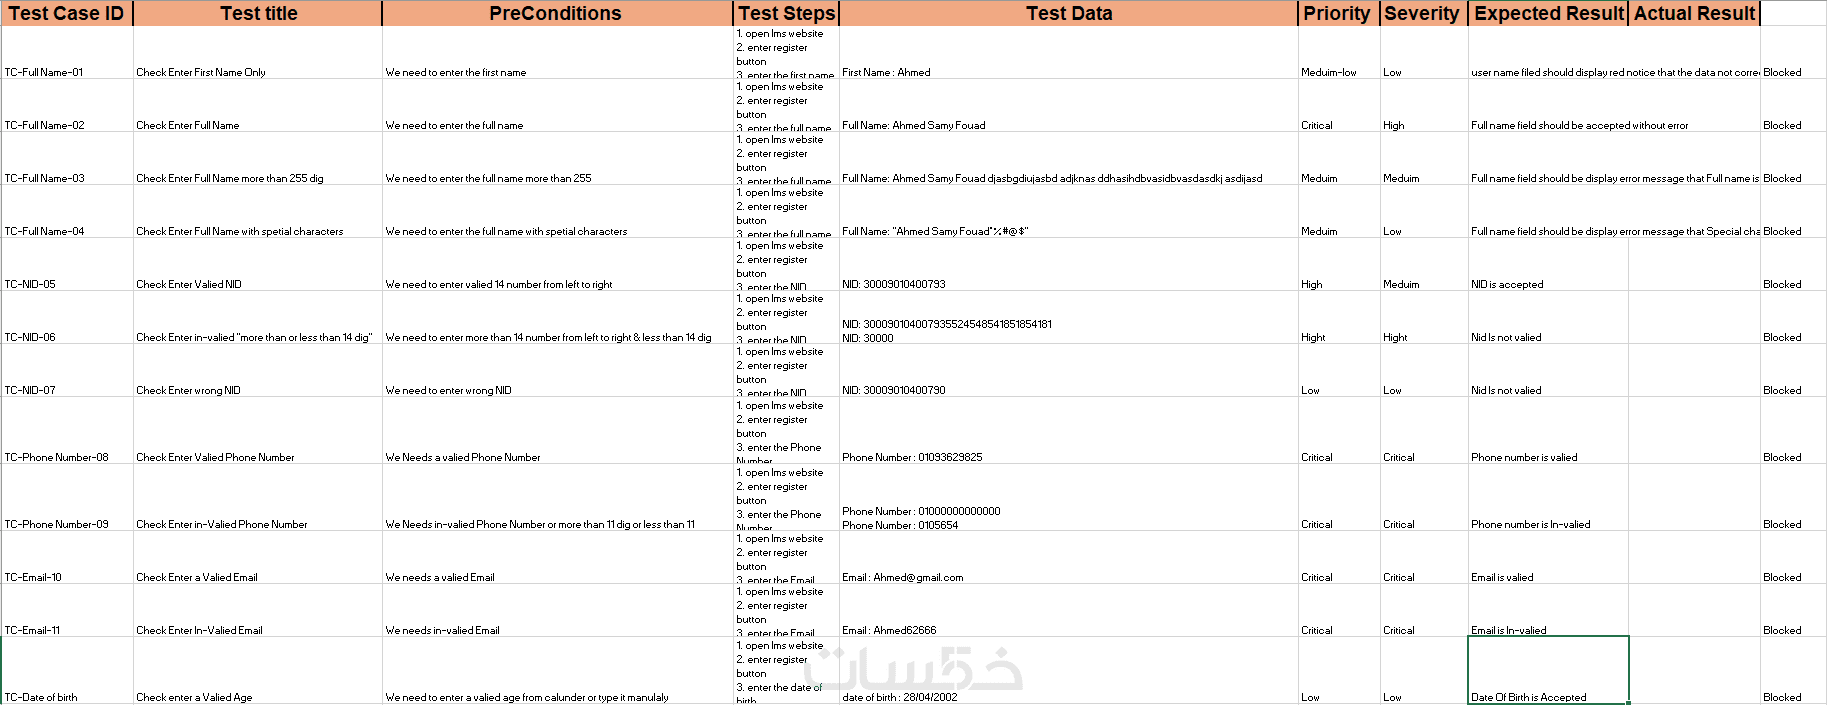The width and height of the screenshot is (1827, 705).
Task: Click 'Phone Number : 01093629825' cell
Action: coord(1069,430)
